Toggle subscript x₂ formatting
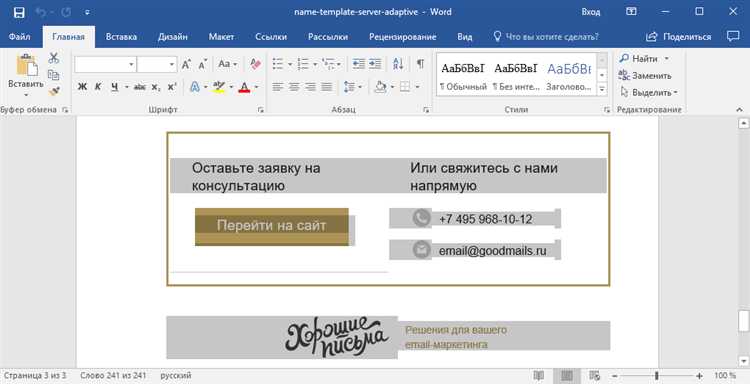The width and height of the screenshot is (750, 384). coord(155,87)
